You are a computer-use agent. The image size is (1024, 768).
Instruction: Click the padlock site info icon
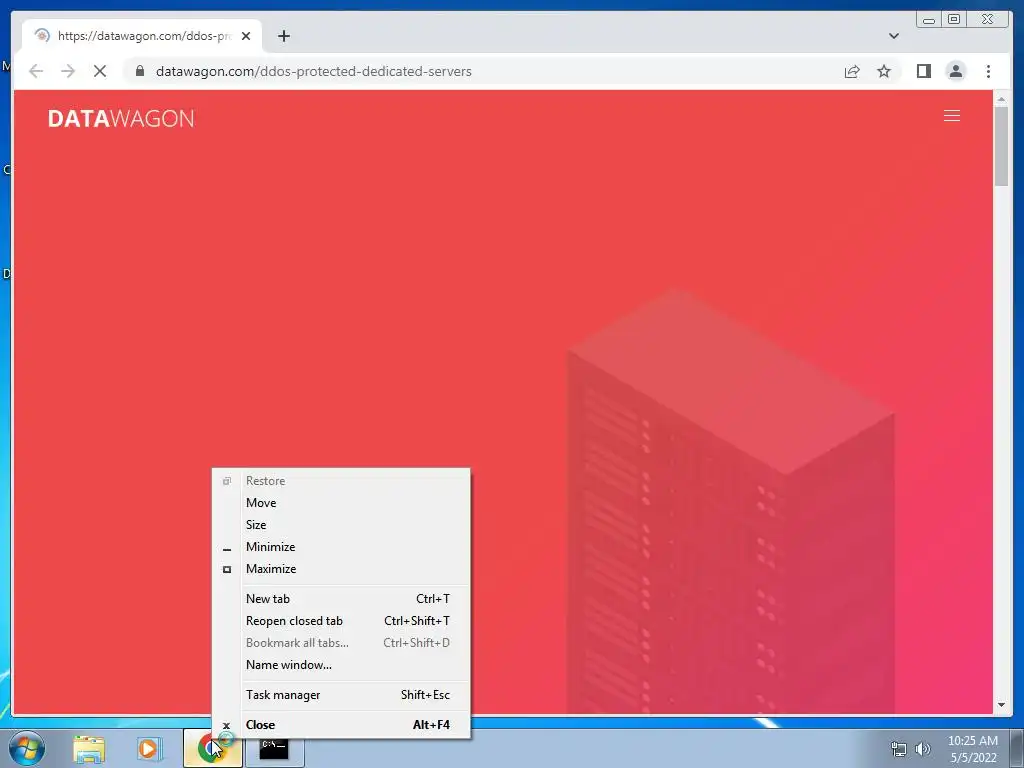pyautogui.click(x=139, y=71)
